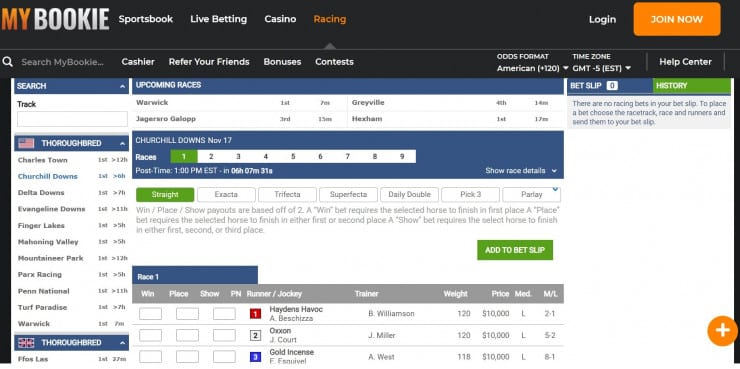Click the Track search input field
740x369 pixels.
click(x=72, y=119)
